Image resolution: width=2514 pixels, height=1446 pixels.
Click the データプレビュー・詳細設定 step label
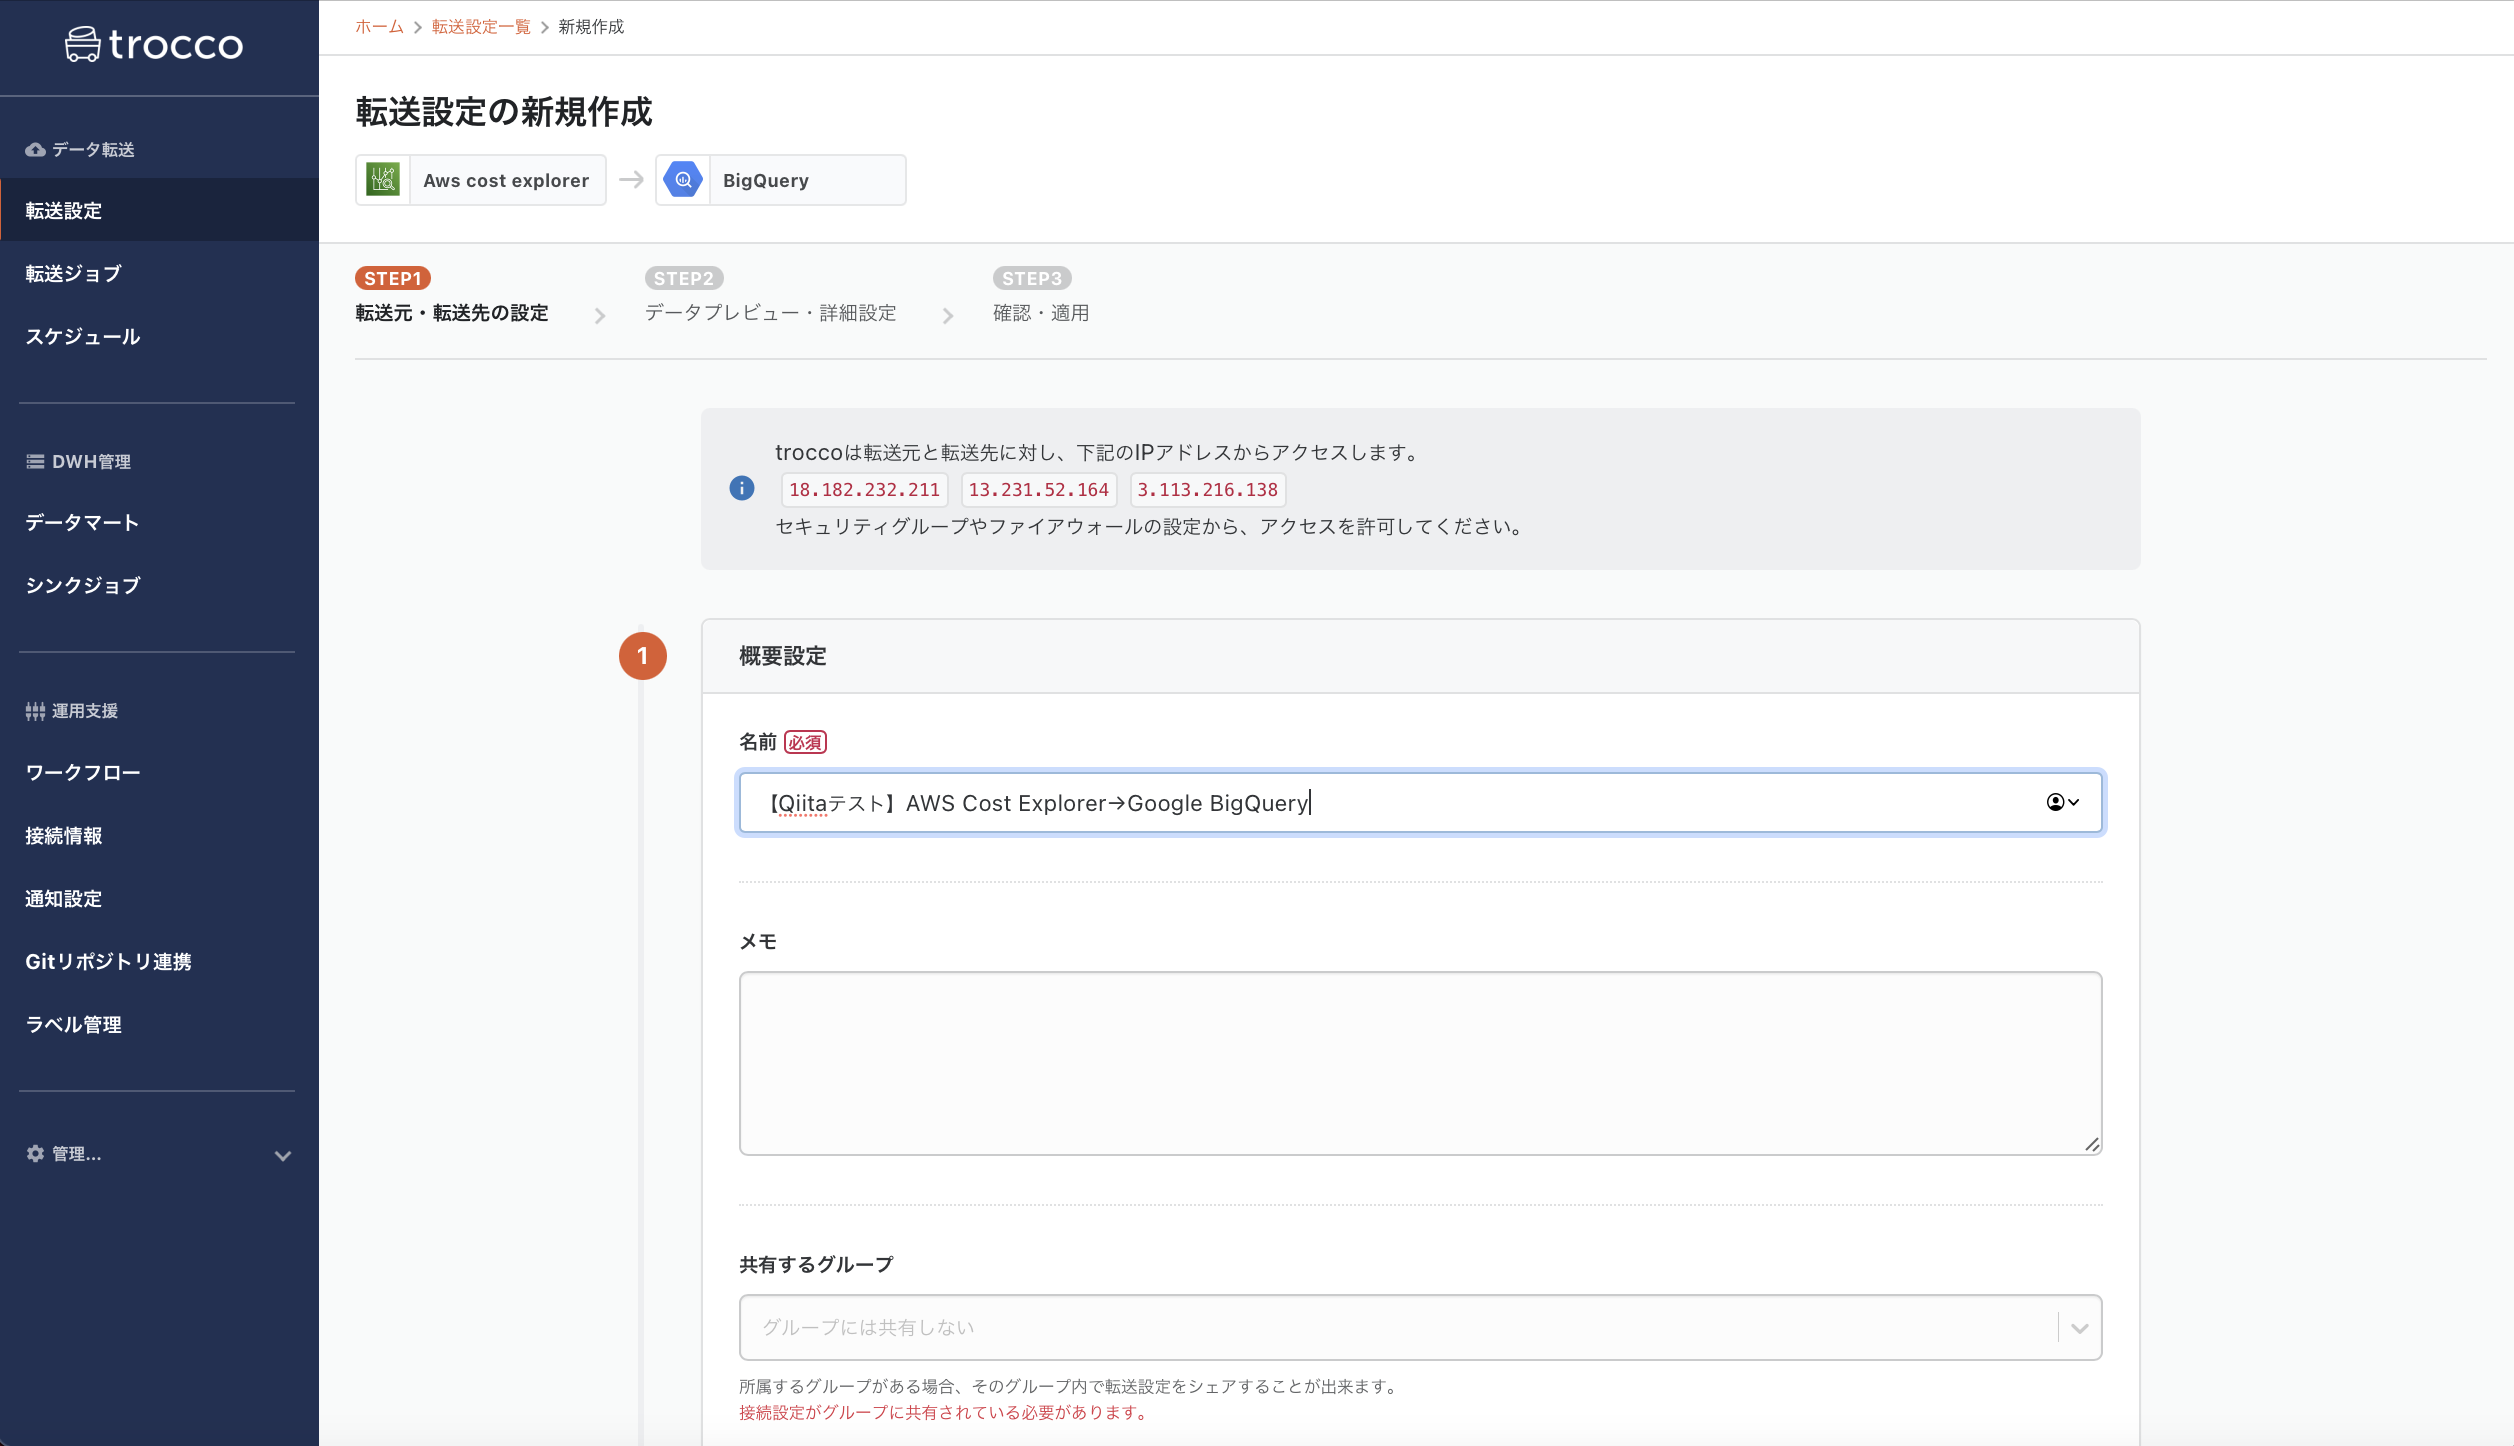pyautogui.click(x=770, y=313)
